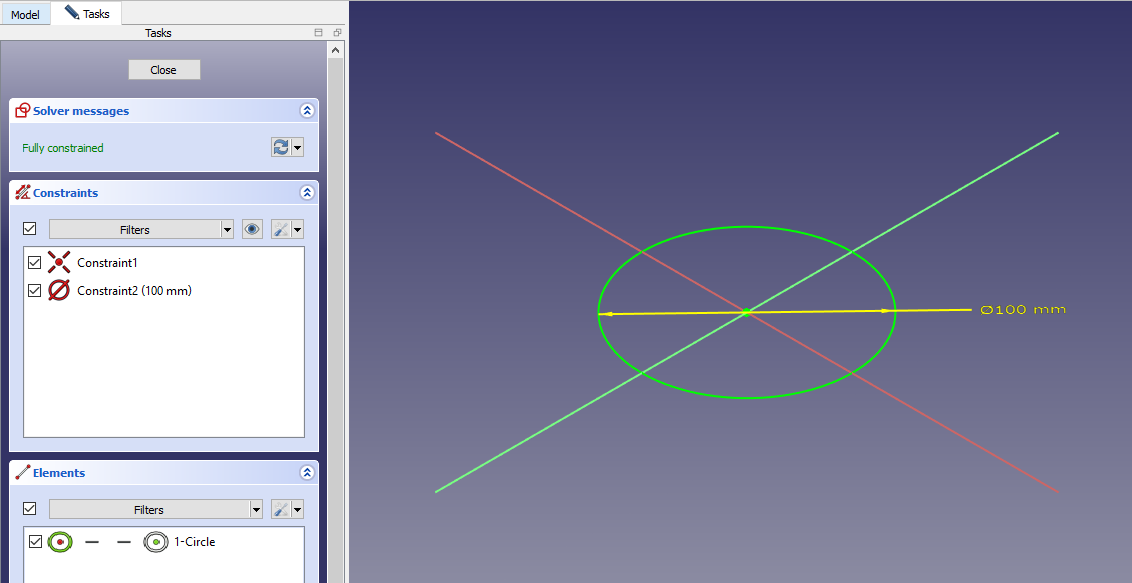Click the coincident icon beside Constraint1
1132x583 pixels.
point(59,263)
